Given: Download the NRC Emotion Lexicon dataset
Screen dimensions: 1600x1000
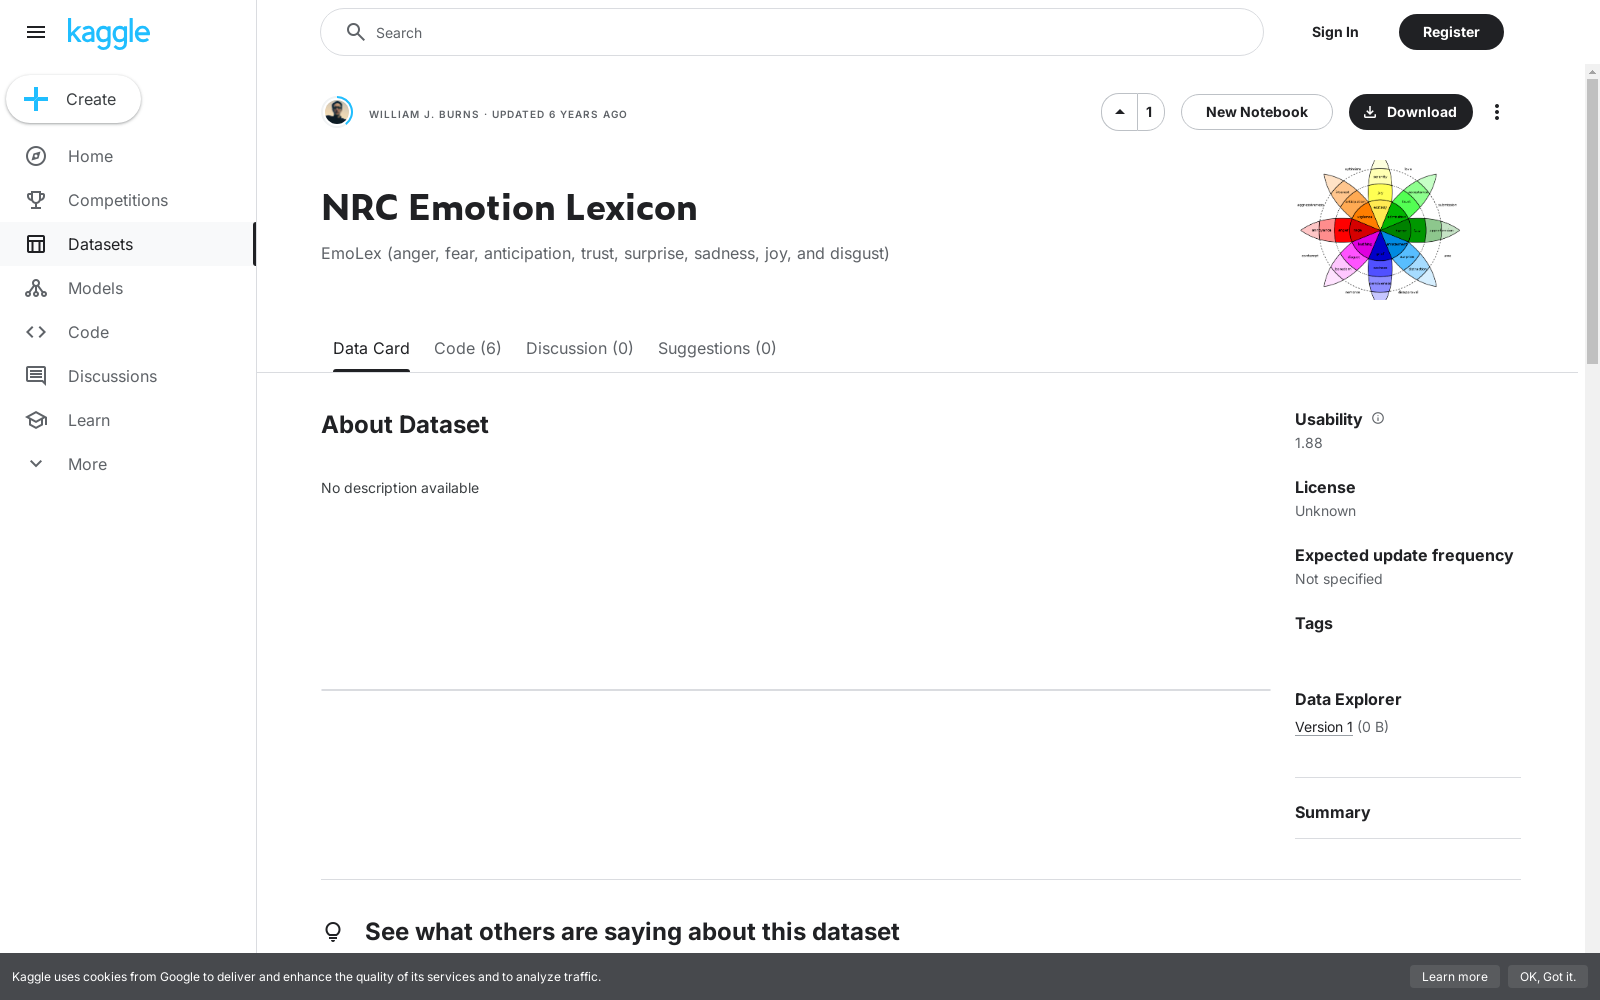Looking at the screenshot, I should coord(1411,112).
